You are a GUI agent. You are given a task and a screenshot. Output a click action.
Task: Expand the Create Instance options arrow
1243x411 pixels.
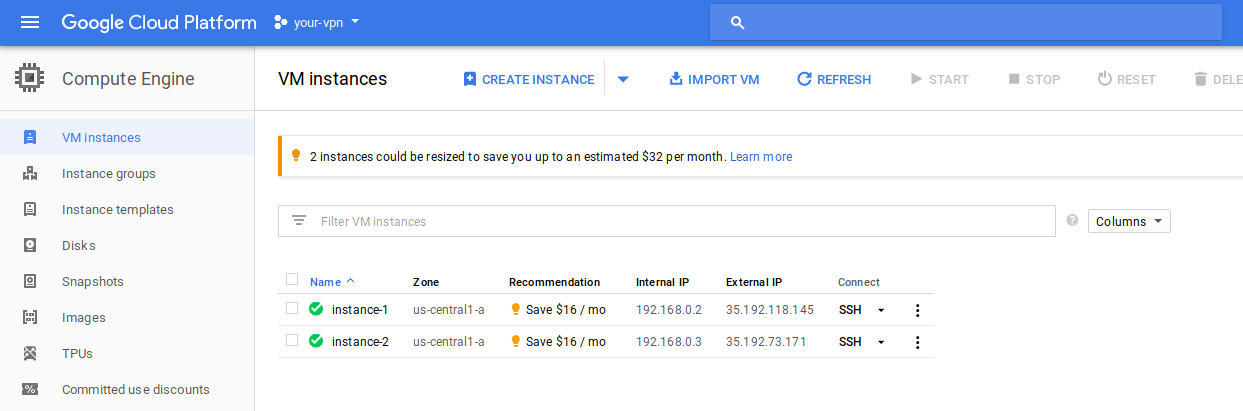click(x=623, y=79)
